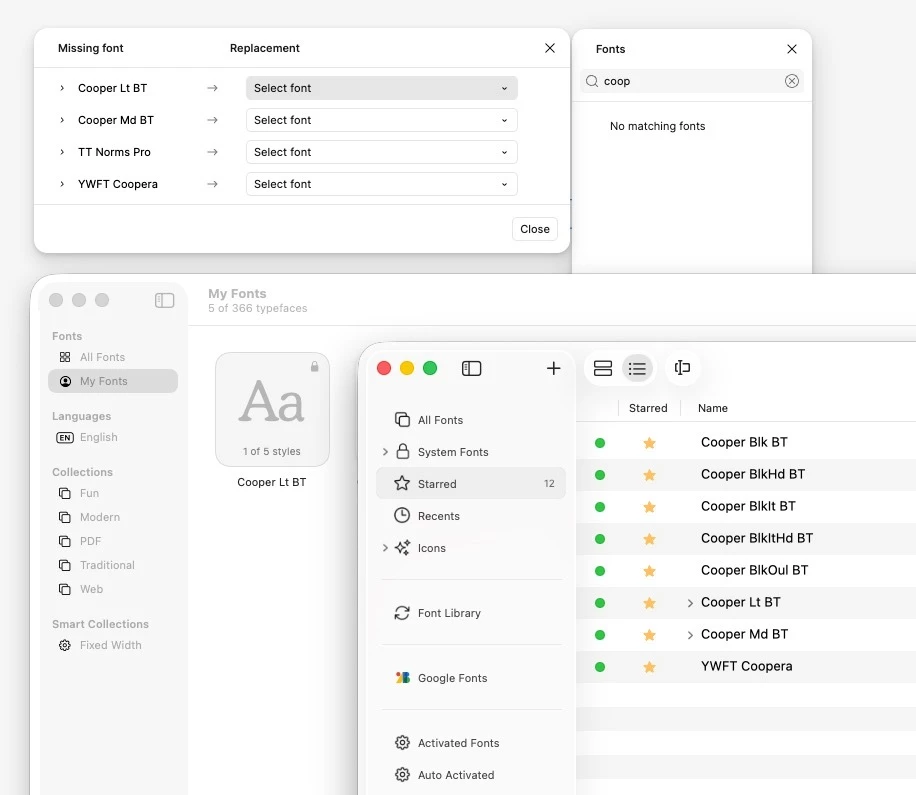916x795 pixels.
Task: Select the Cooper BlkItHd BT font name
Action: click(757, 539)
